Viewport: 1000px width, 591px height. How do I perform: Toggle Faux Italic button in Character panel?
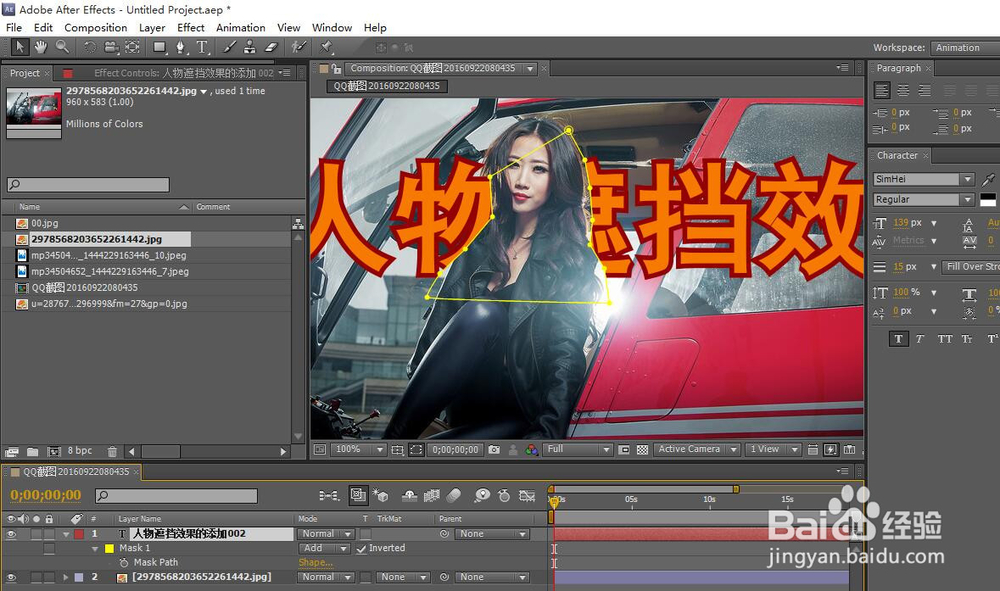[x=920, y=339]
